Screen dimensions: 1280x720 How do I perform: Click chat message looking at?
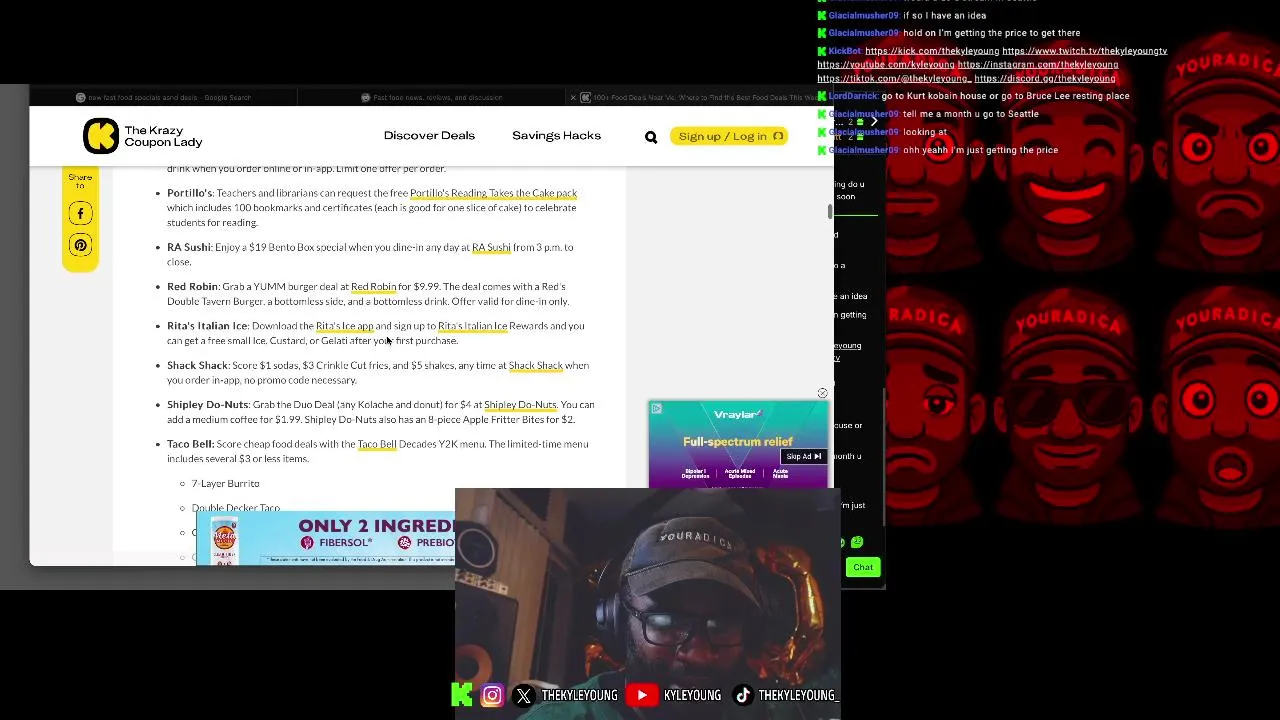(x=925, y=132)
